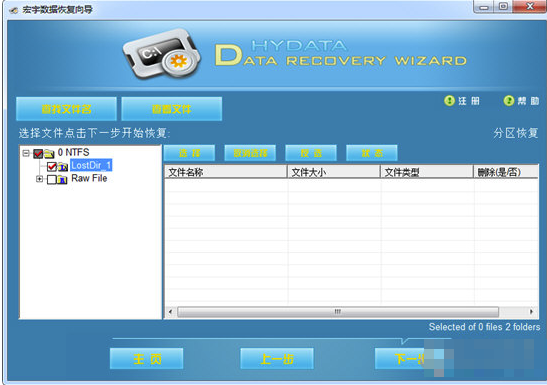Image resolution: width=547 pixels, height=385 pixels.
Task: Click the LostDir_1 folder icon
Action: coord(63,167)
